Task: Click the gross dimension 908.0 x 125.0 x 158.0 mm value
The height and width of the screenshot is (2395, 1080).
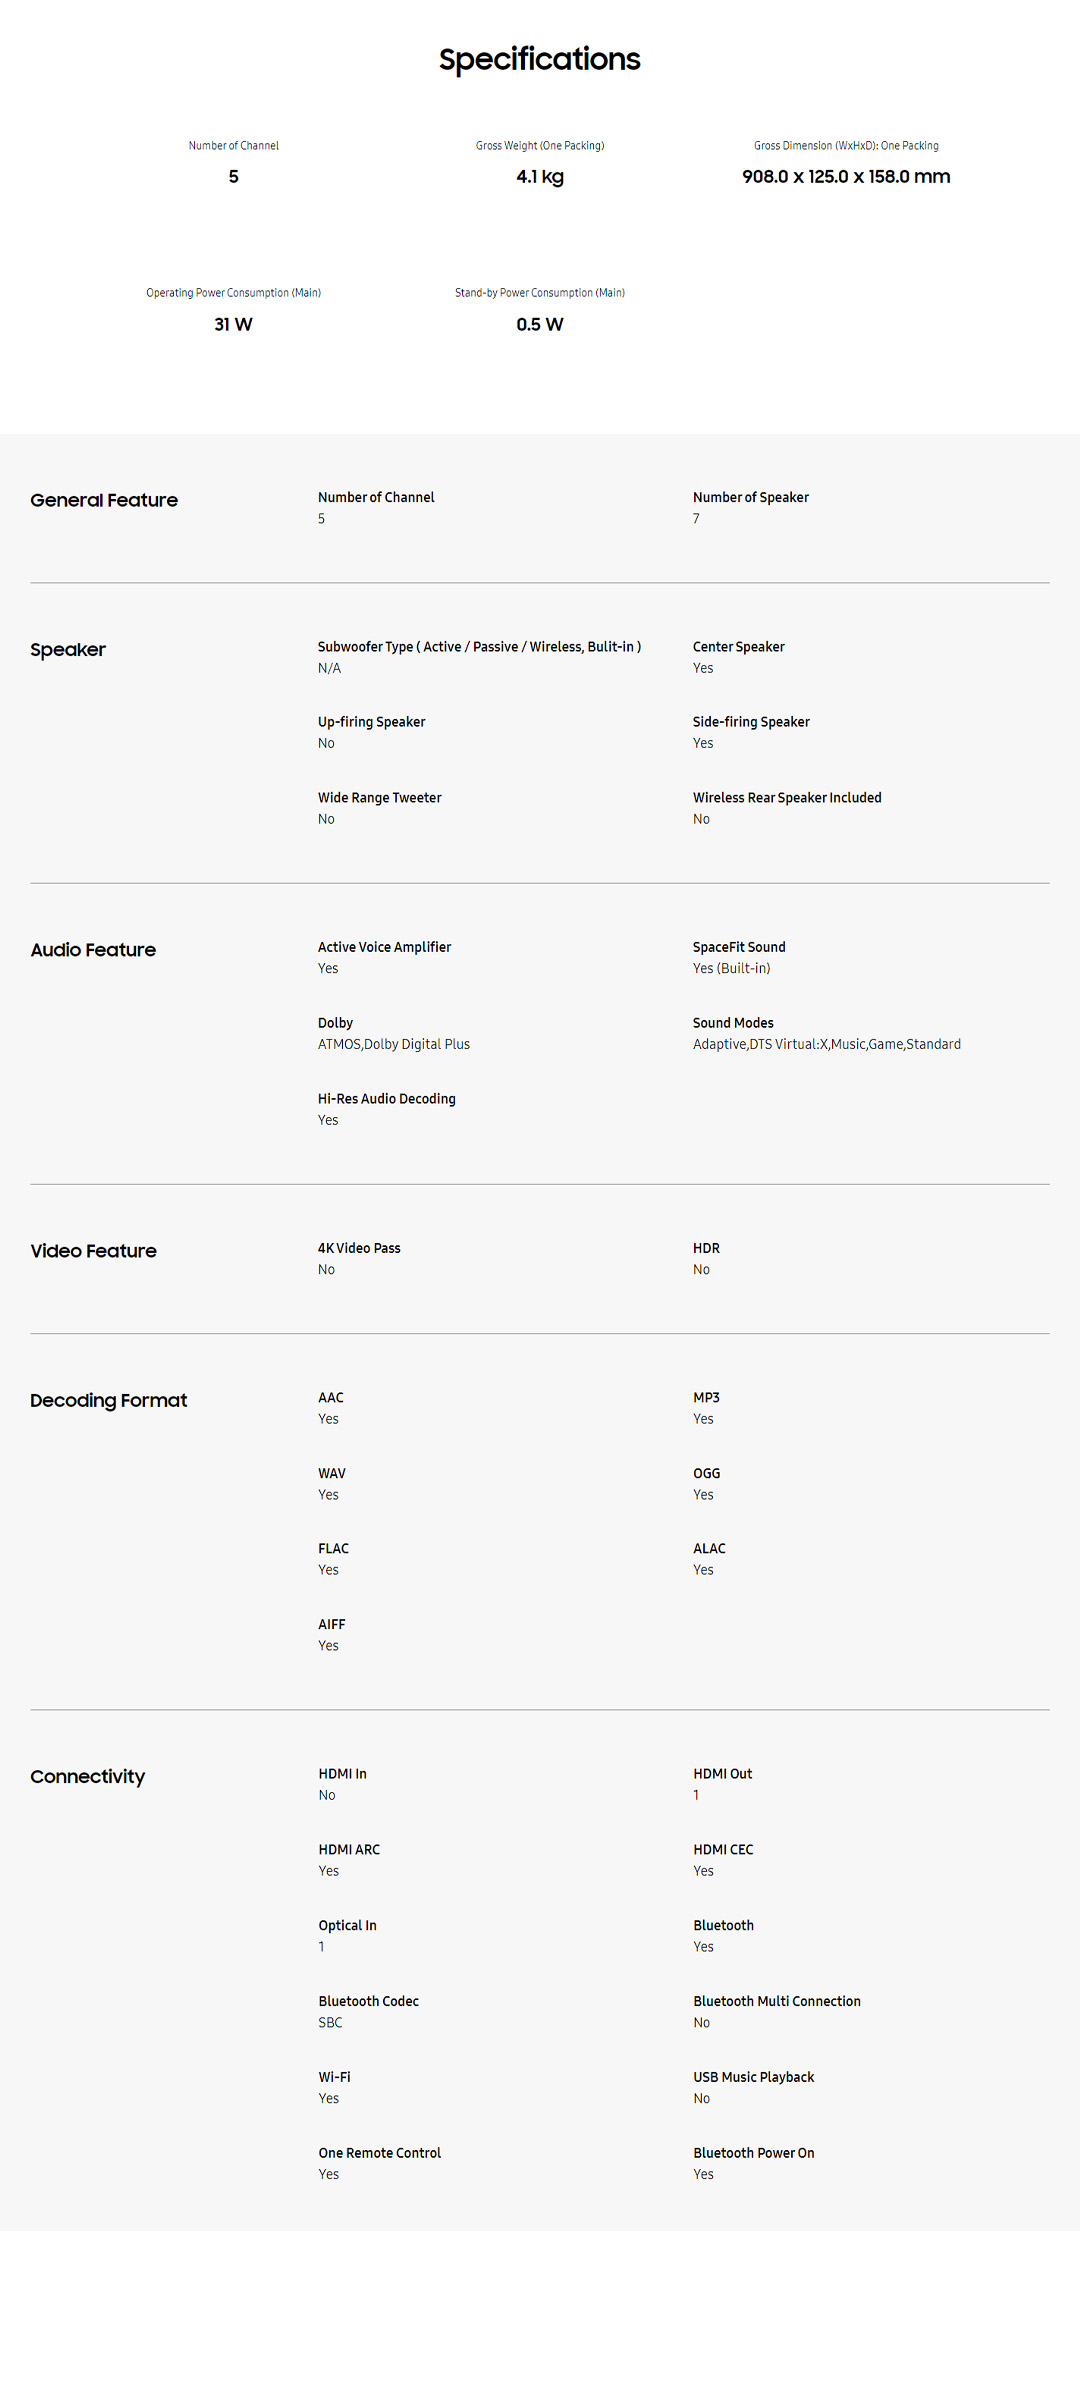Action: 845,177
